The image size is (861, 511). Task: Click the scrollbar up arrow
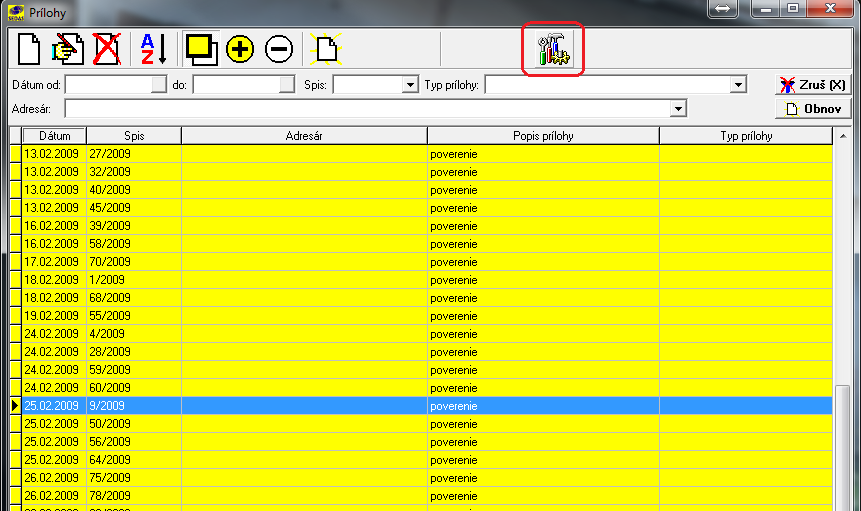[x=843, y=136]
